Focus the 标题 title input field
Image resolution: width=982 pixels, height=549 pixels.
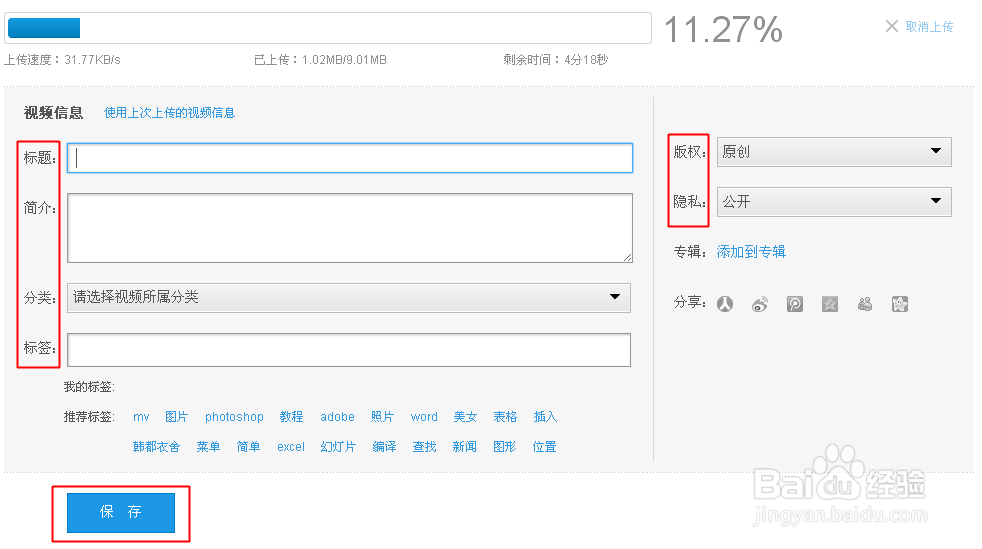(350, 158)
